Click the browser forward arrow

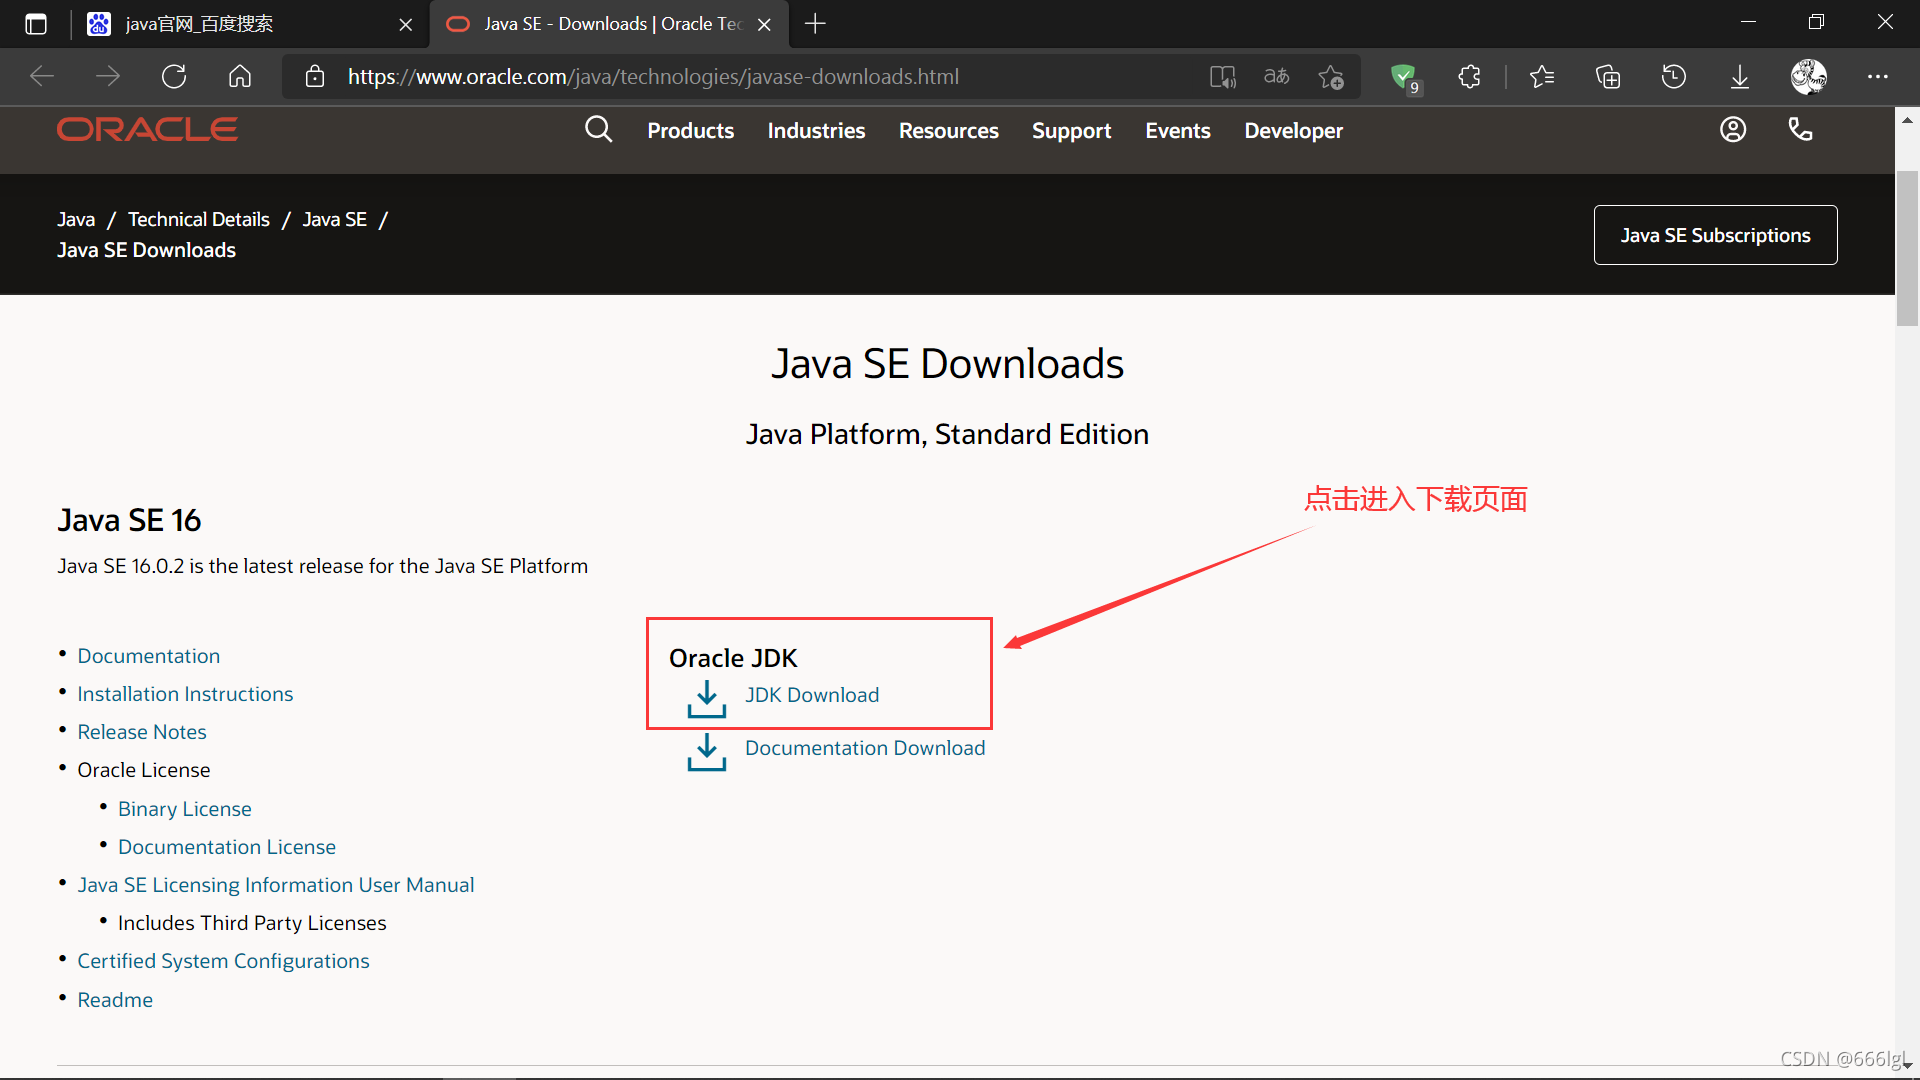tap(108, 77)
